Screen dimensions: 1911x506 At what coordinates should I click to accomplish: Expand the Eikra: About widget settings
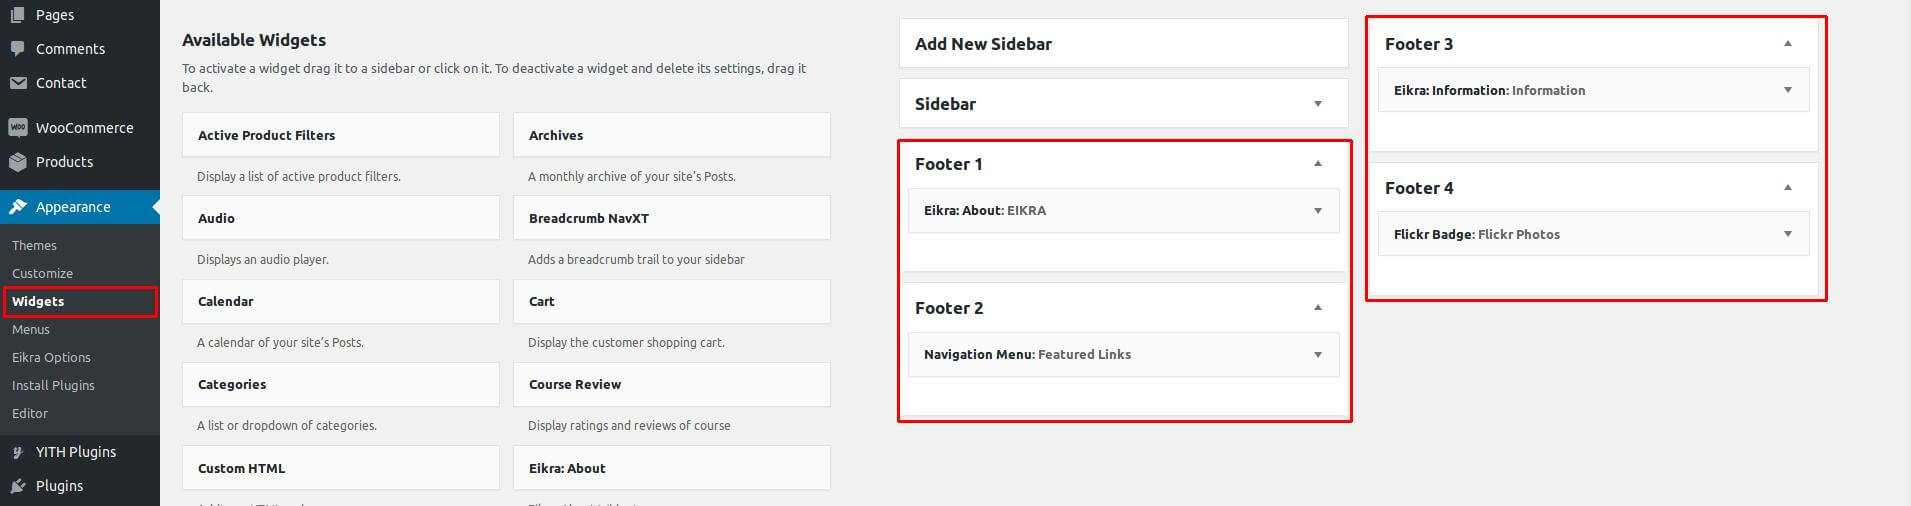1318,211
